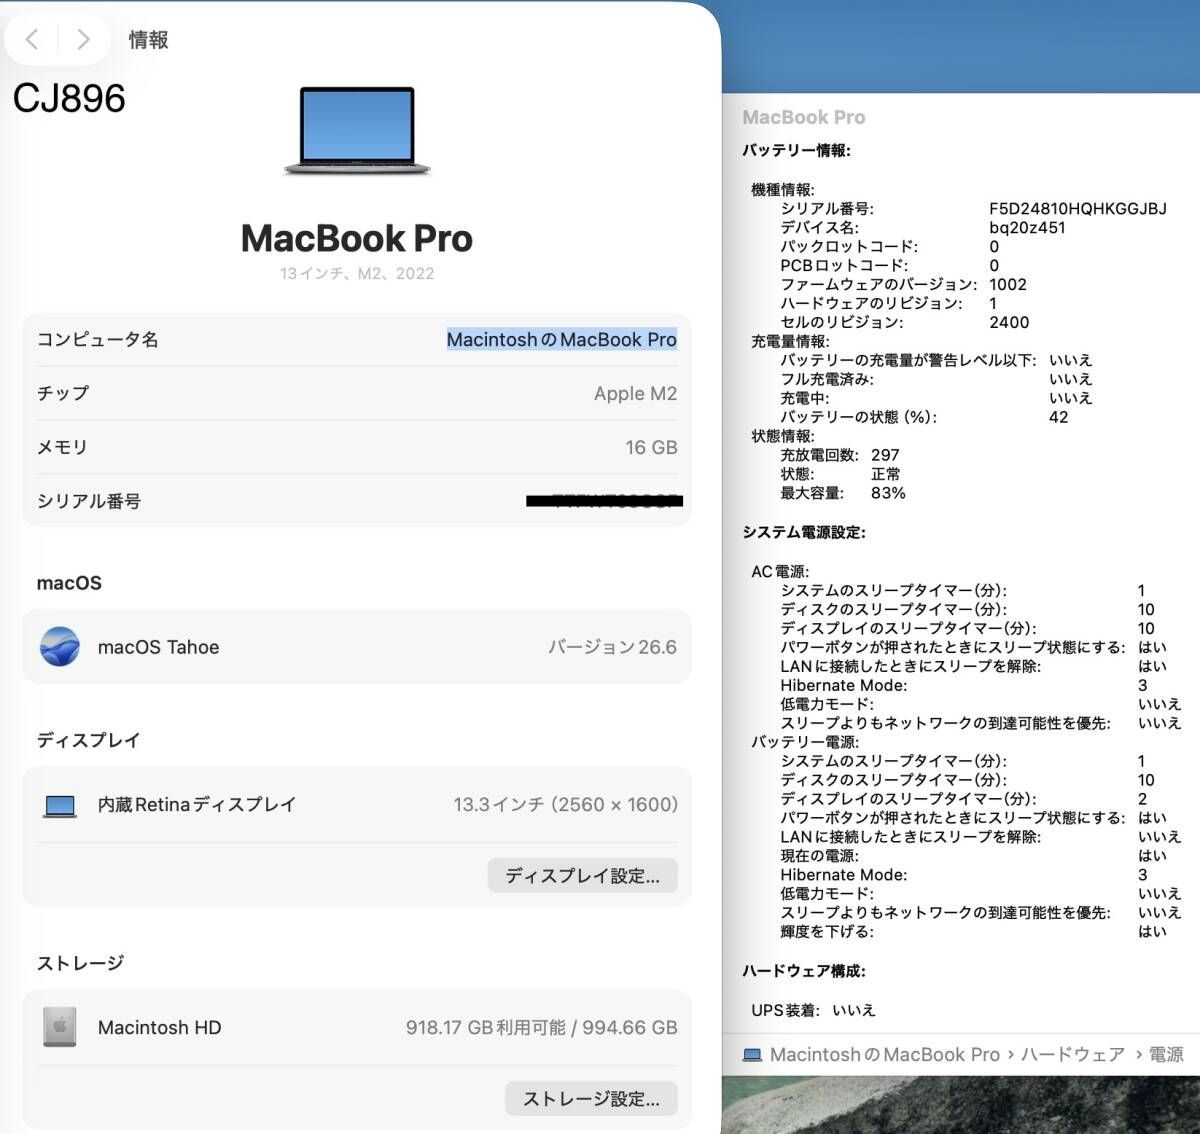
Task: Open ストレージ設定... button
Action: coord(590,1099)
